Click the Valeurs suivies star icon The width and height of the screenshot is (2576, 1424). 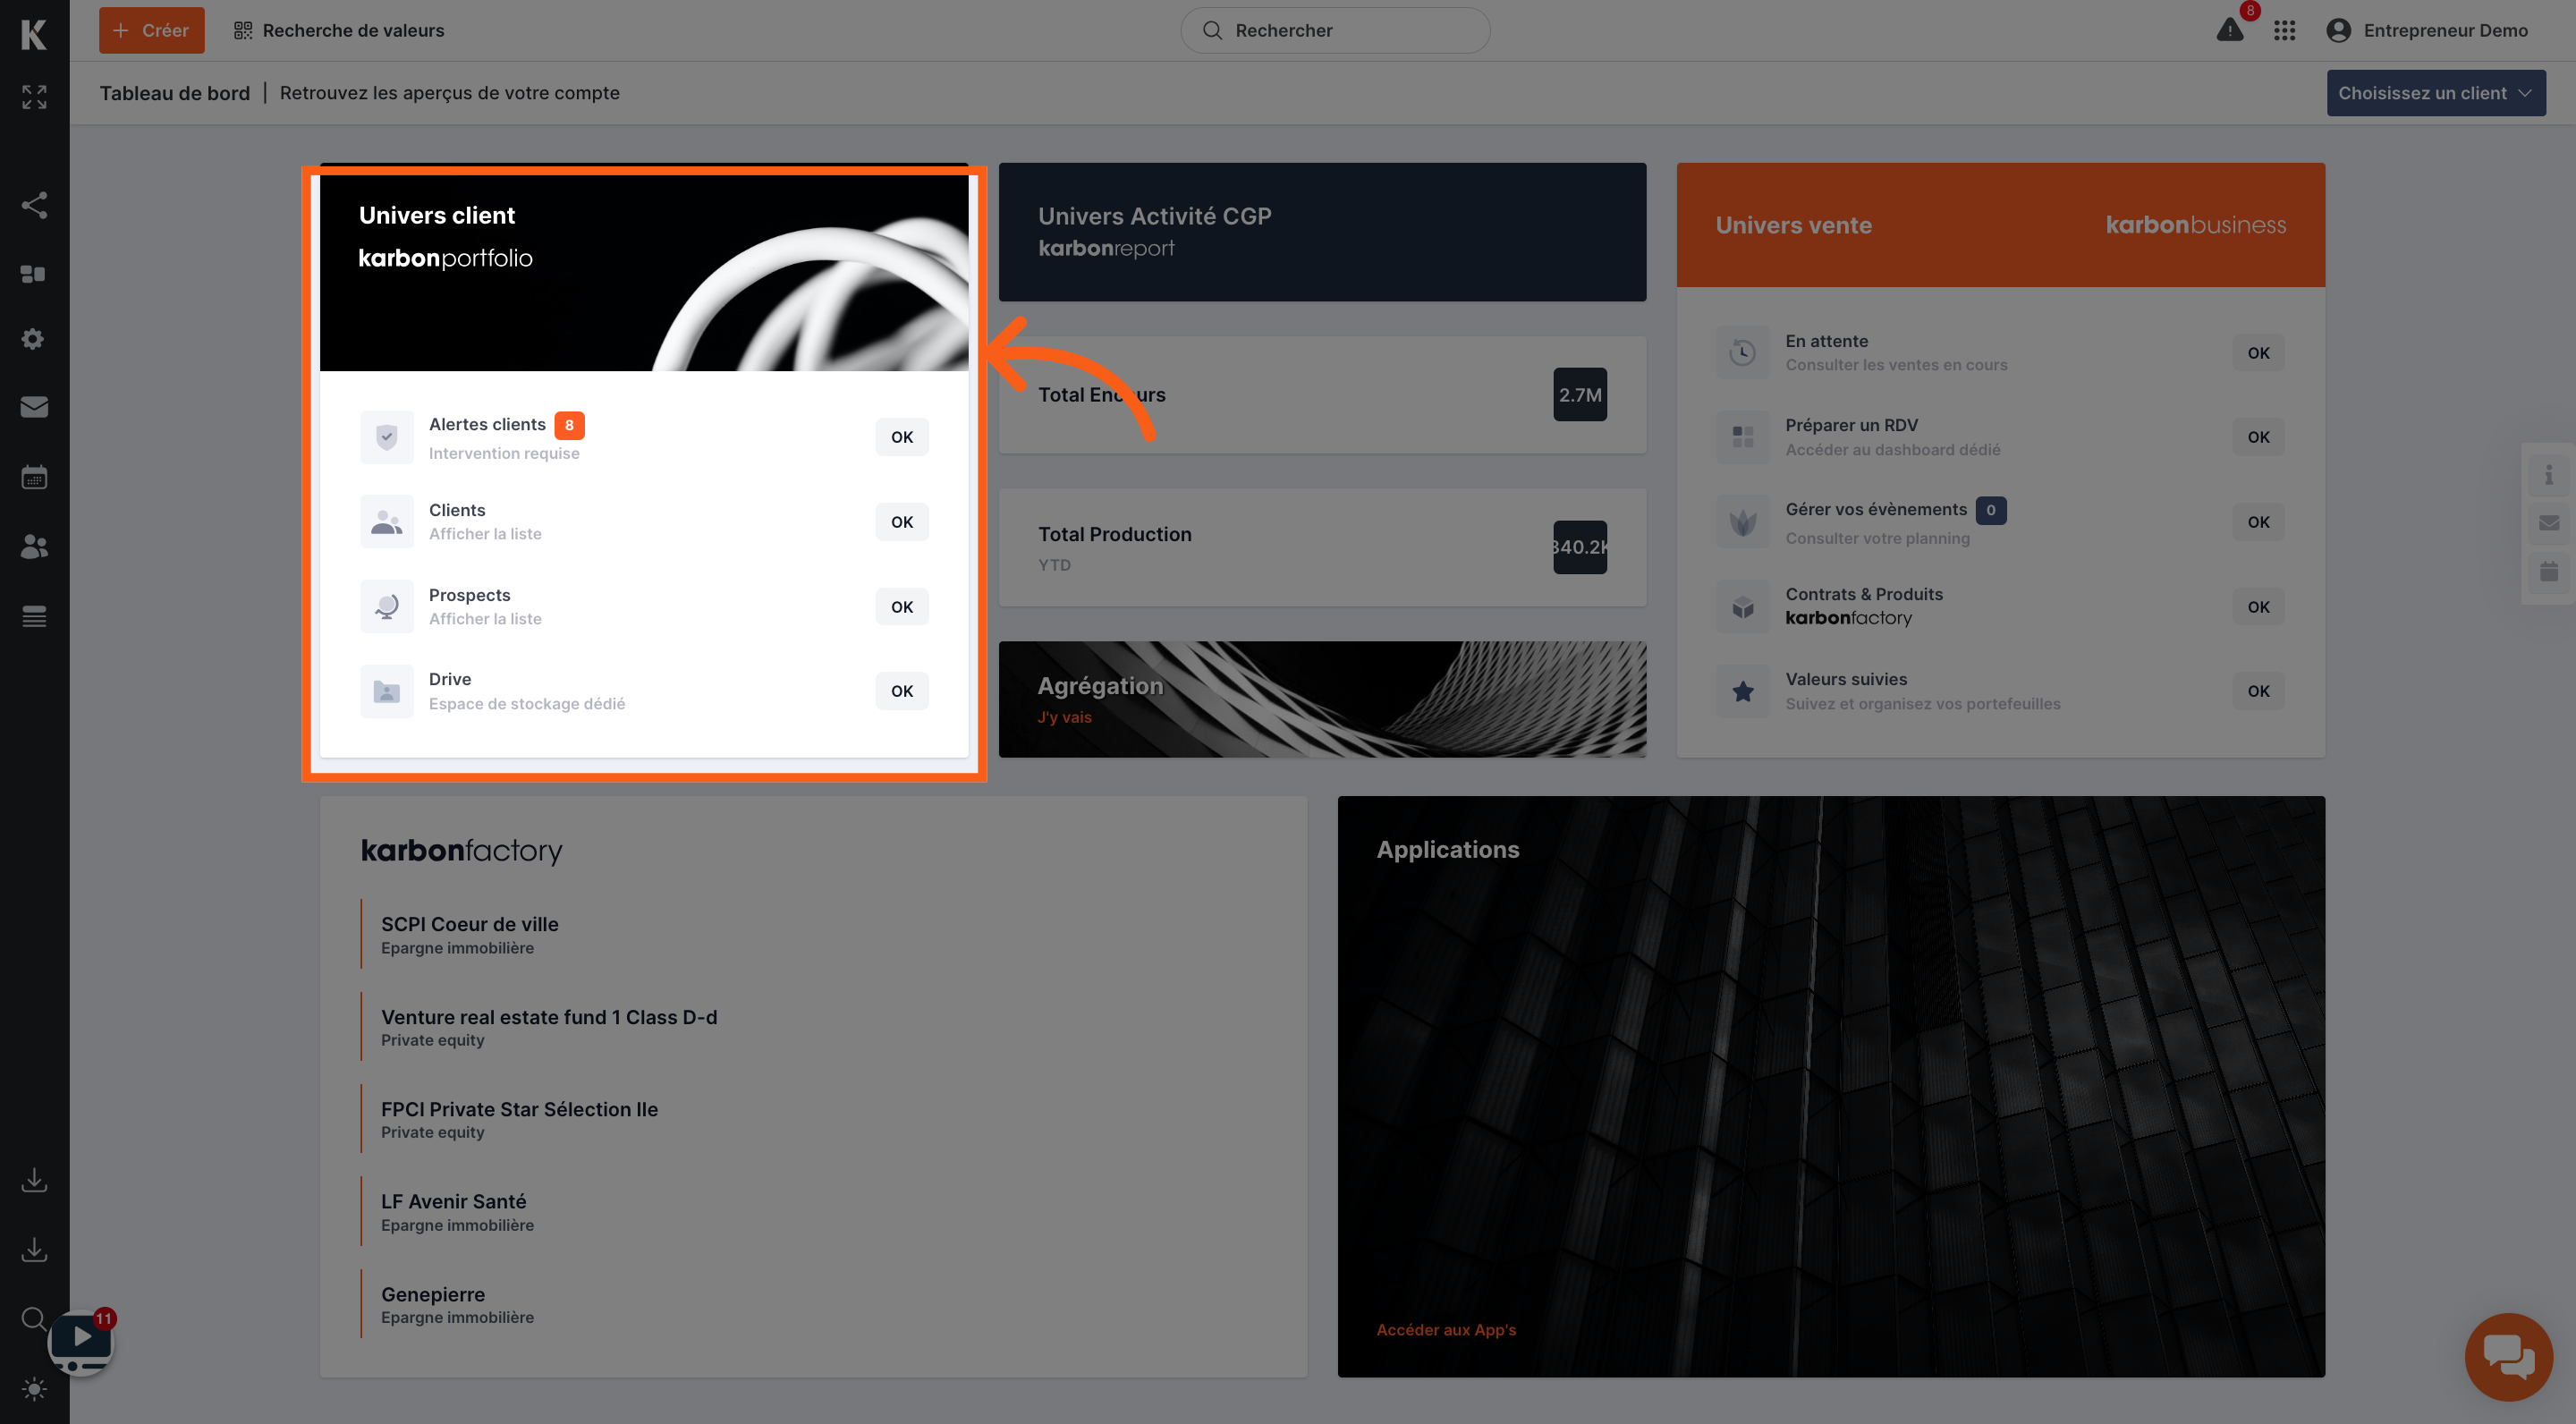point(1742,691)
